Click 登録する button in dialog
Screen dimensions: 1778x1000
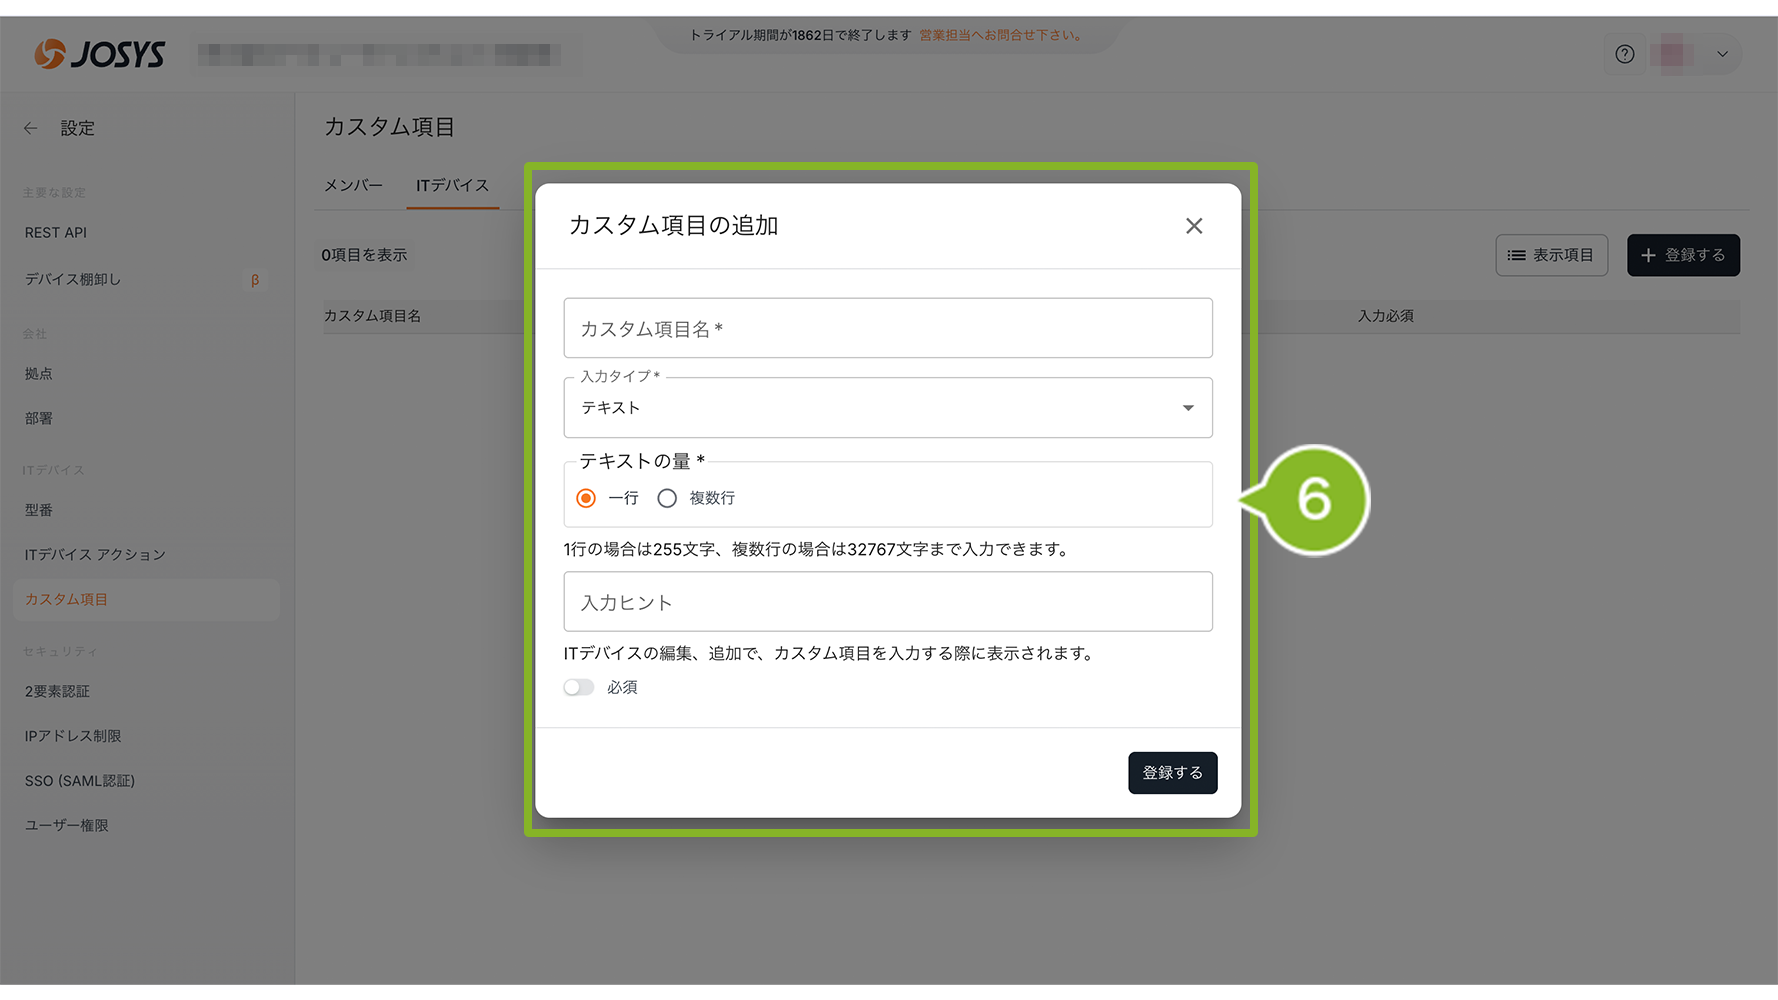pyautogui.click(x=1172, y=773)
